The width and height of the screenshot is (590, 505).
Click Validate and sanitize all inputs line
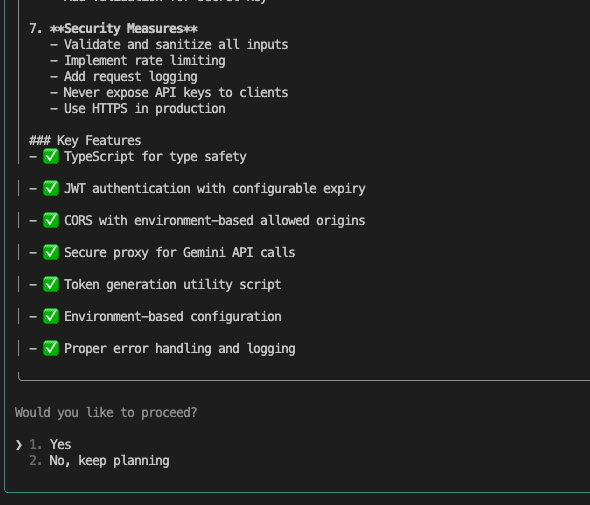176,44
